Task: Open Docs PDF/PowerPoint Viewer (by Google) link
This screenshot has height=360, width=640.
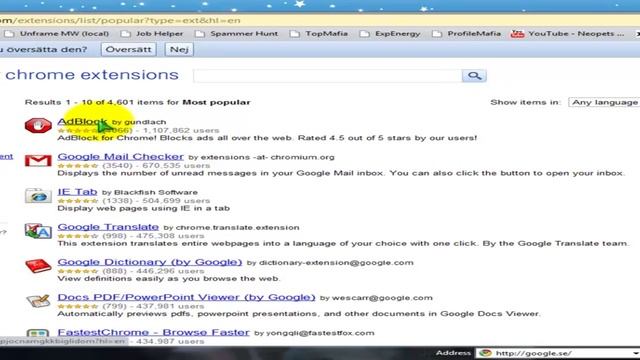Action: [x=186, y=297]
